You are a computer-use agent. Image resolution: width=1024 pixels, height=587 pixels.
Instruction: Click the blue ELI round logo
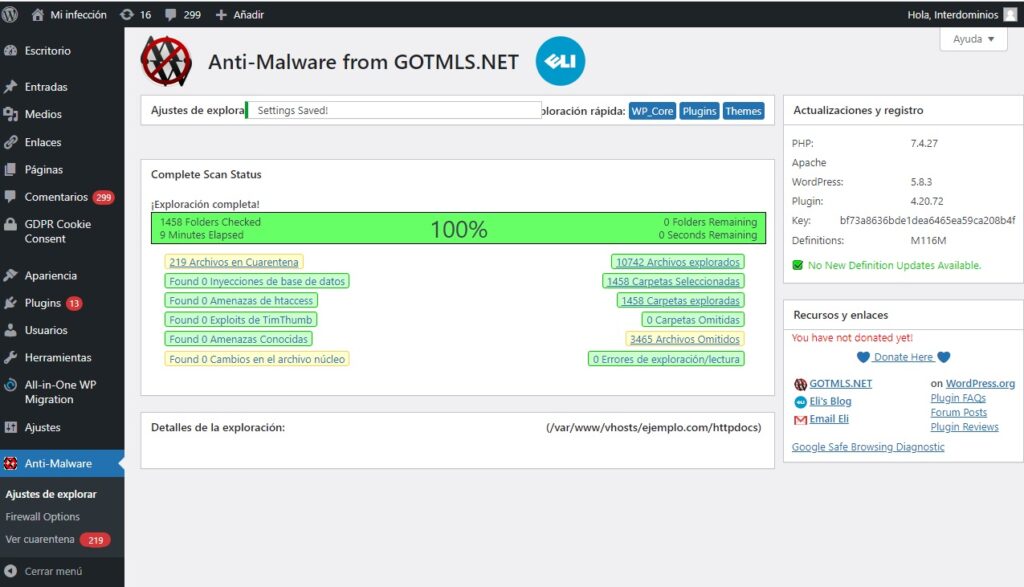tap(560, 61)
